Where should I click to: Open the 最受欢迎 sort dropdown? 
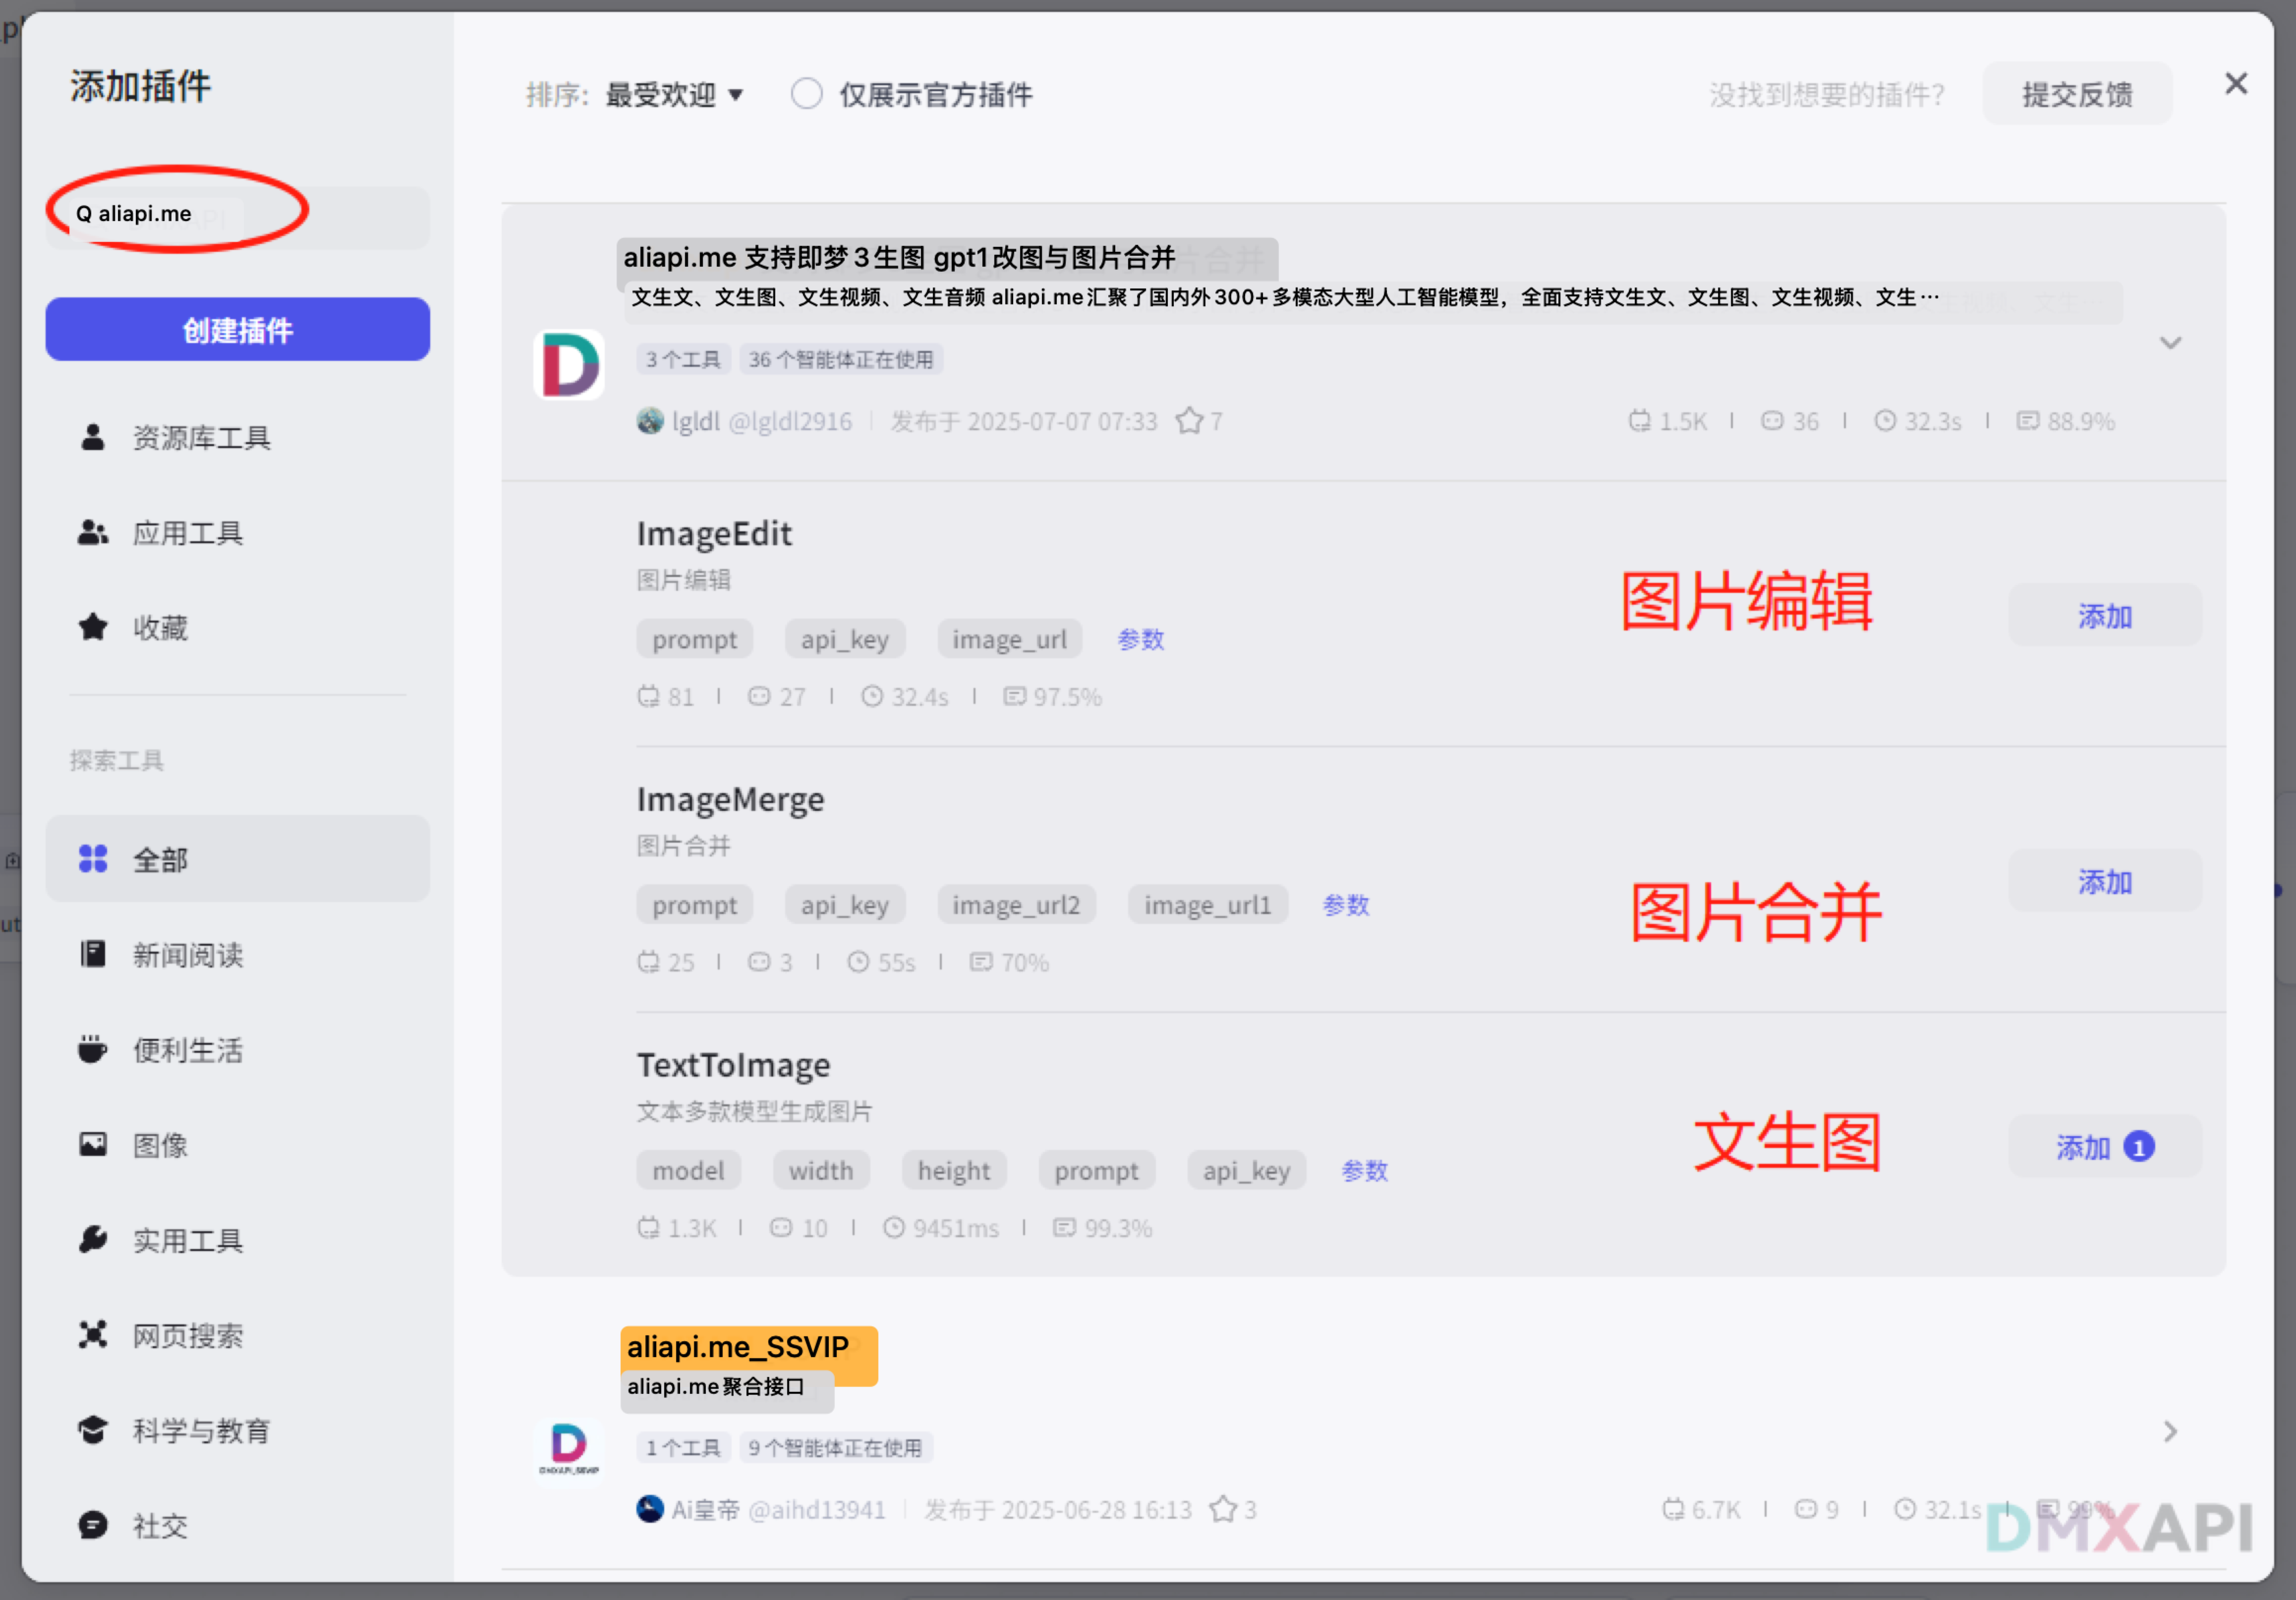pyautogui.click(x=675, y=95)
